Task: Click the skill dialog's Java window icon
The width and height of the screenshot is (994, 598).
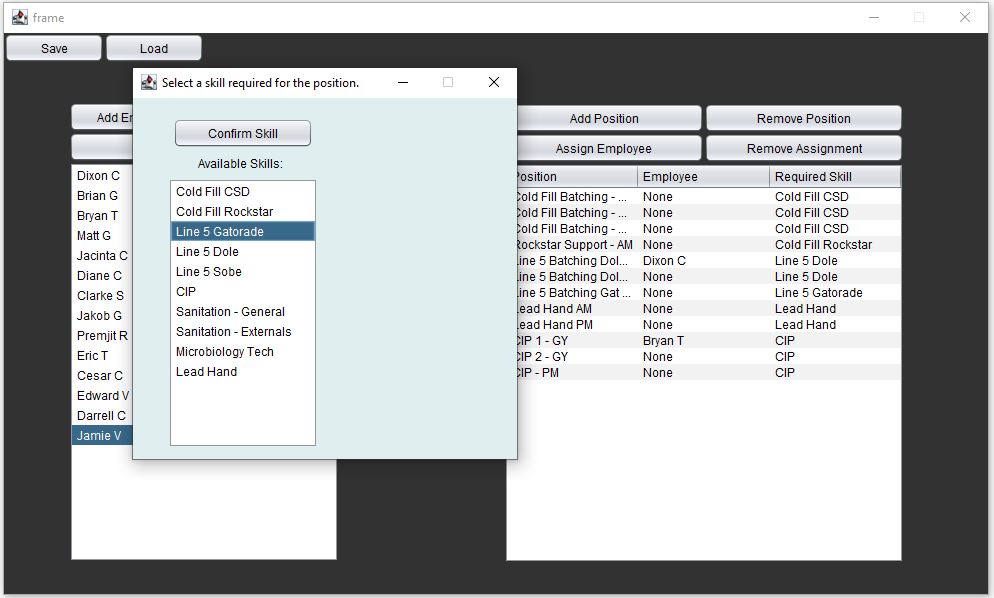Action: pyautogui.click(x=148, y=82)
